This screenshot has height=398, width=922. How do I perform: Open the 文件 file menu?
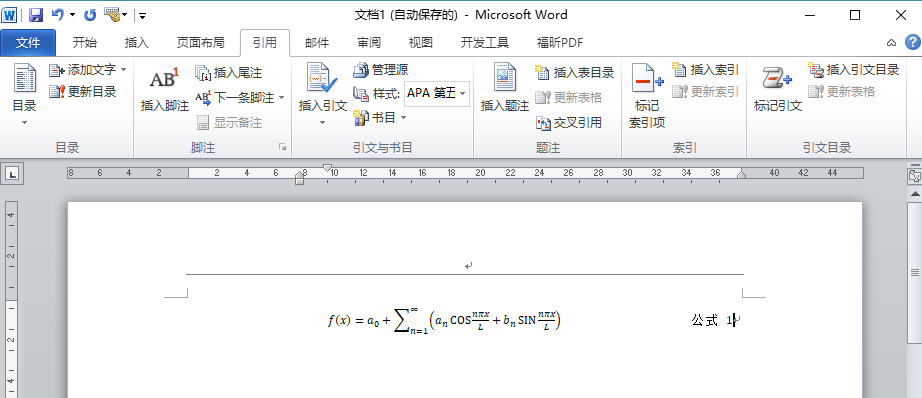[x=28, y=42]
